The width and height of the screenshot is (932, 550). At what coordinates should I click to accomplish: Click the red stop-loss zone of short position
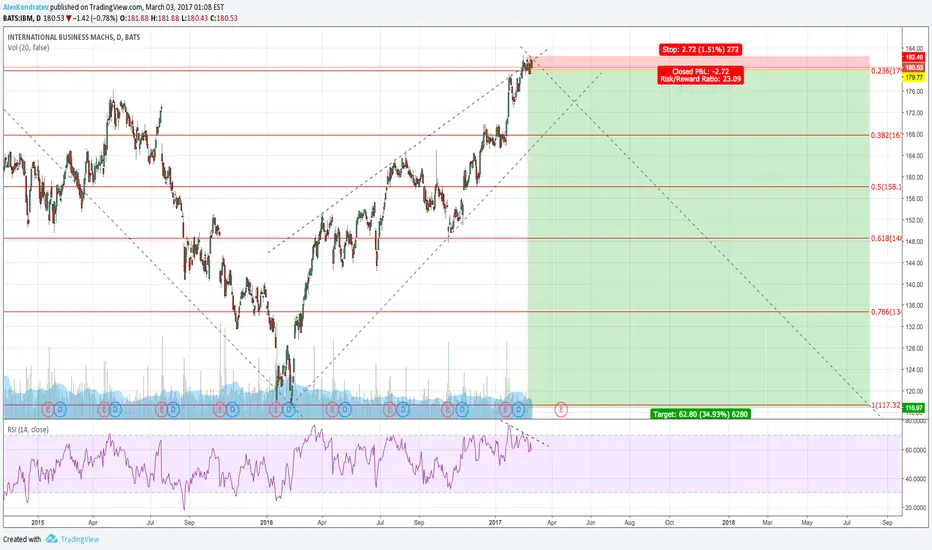698,63
